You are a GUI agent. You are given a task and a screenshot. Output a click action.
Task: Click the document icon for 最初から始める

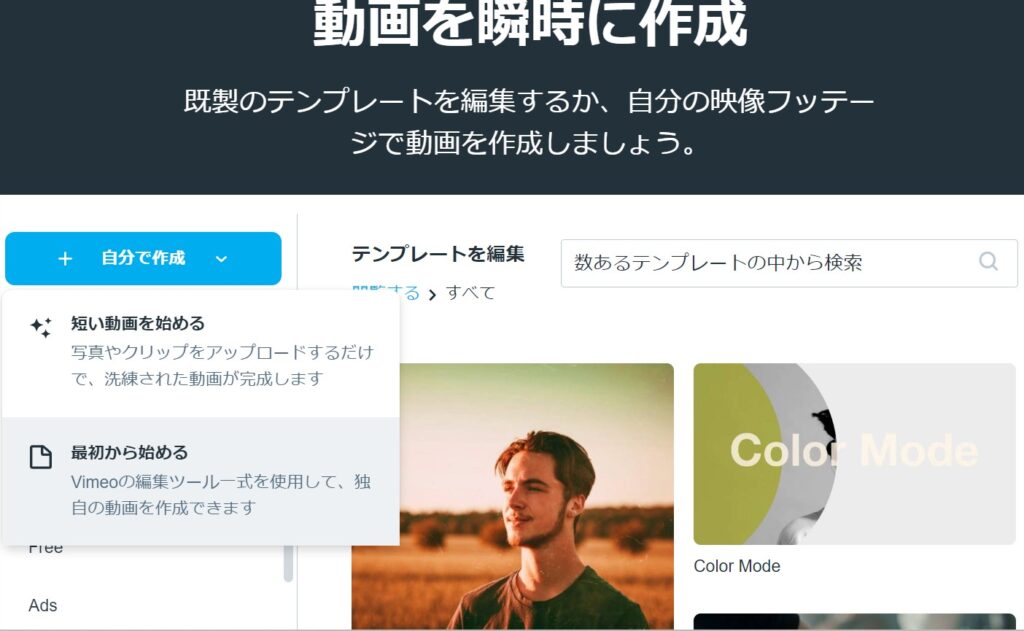coord(40,457)
